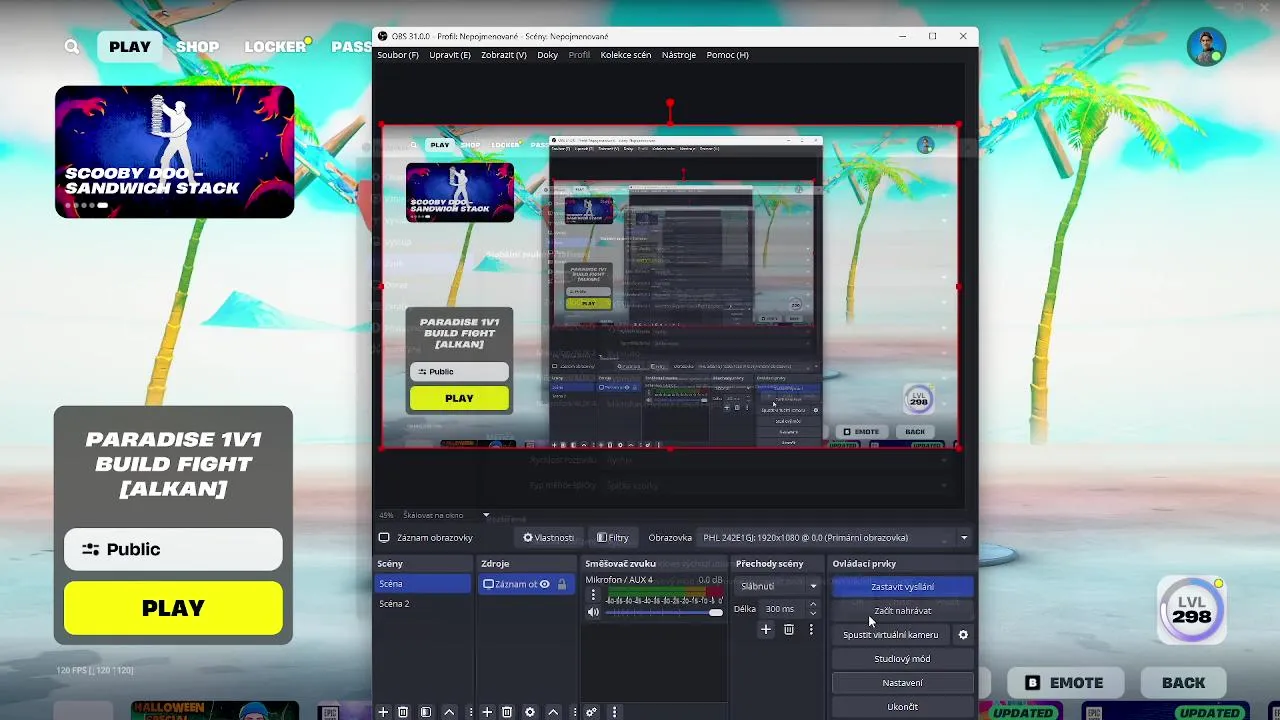Remove selected scene using Scény trash icon

(403, 712)
